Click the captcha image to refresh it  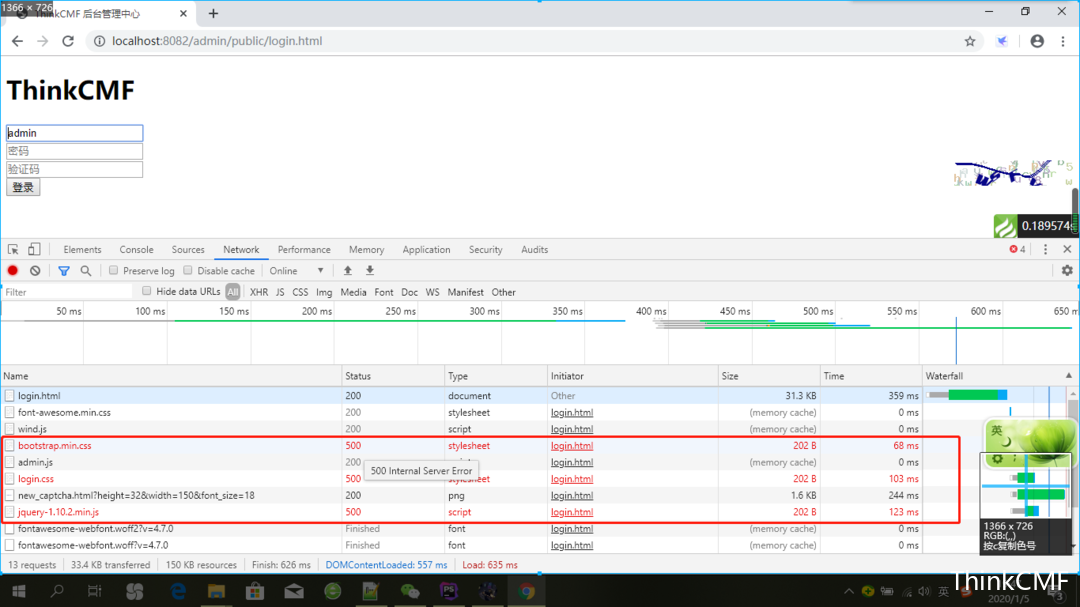point(1013,174)
